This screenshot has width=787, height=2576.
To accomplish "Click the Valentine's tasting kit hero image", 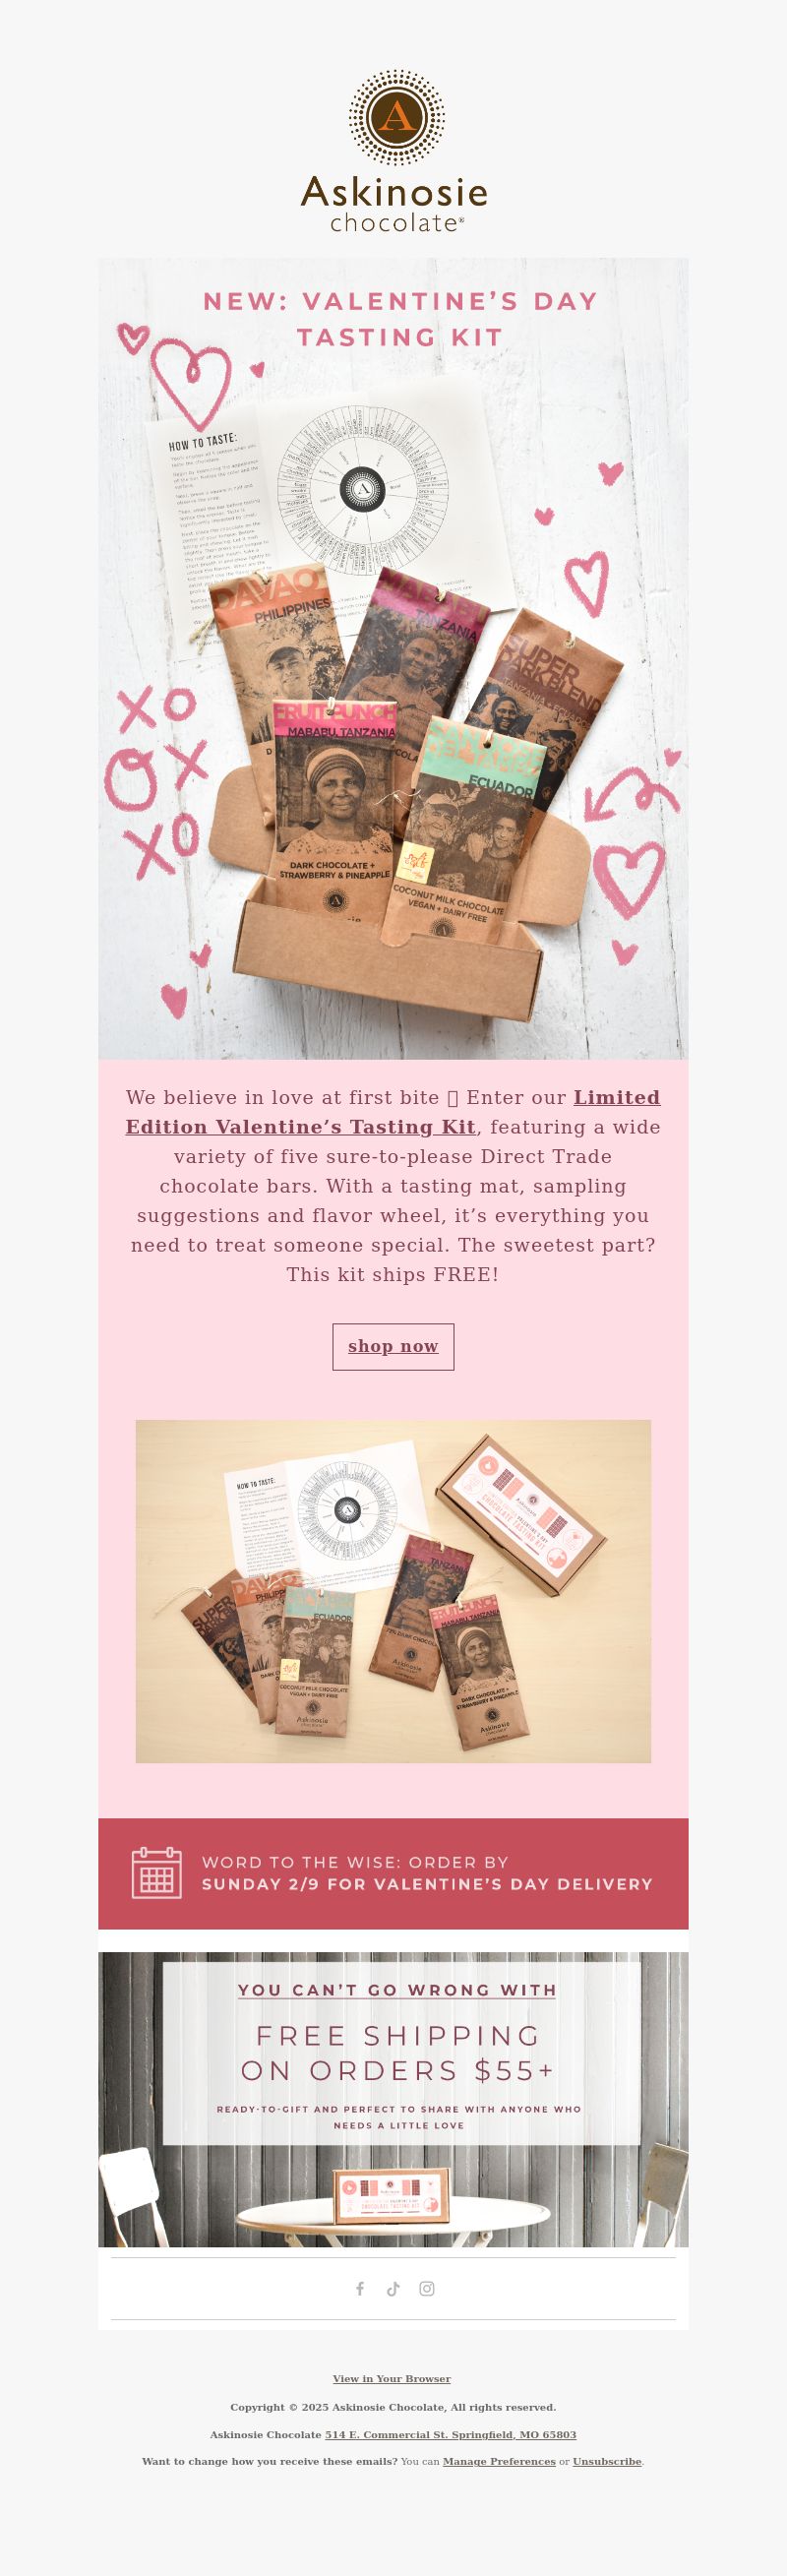I will pyautogui.click(x=393, y=659).
